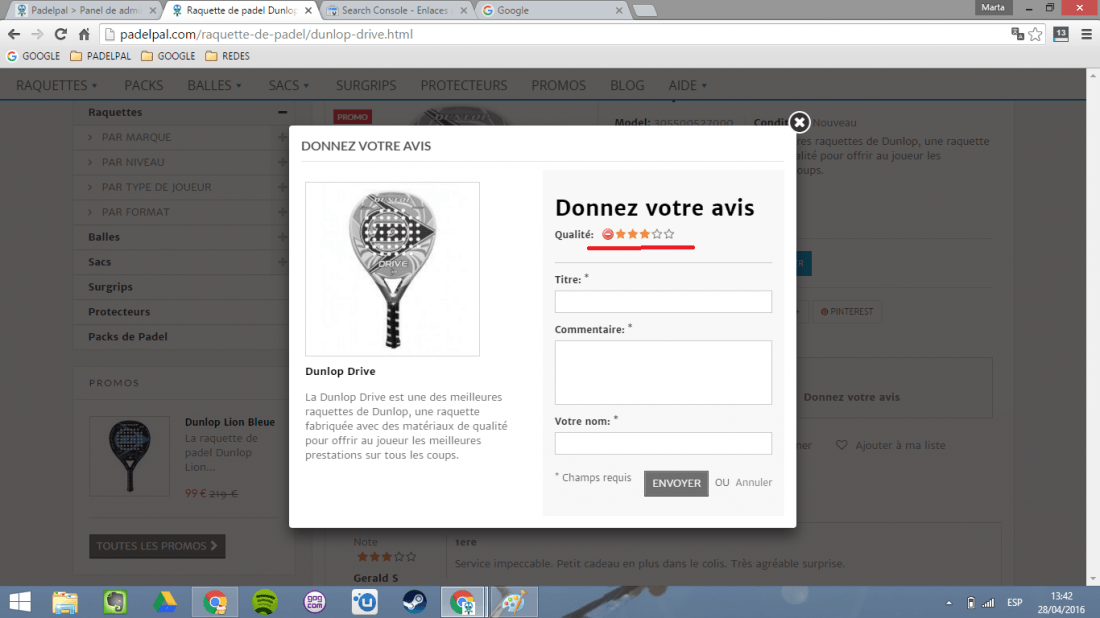Open GOG.com taskbar icon
The height and width of the screenshot is (618, 1100).
(x=314, y=602)
